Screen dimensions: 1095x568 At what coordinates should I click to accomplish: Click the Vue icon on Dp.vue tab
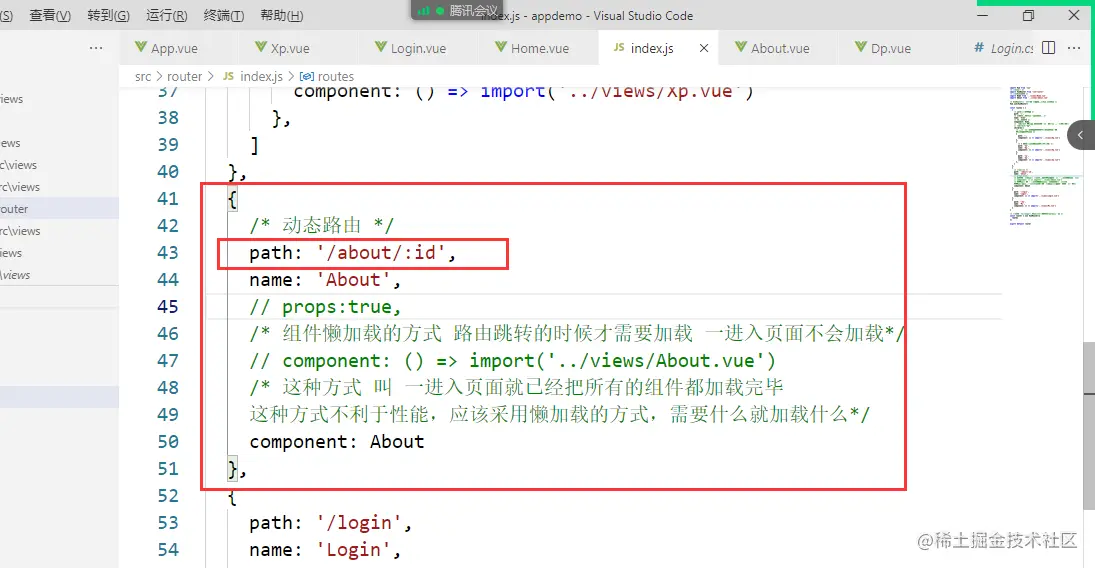click(861, 47)
